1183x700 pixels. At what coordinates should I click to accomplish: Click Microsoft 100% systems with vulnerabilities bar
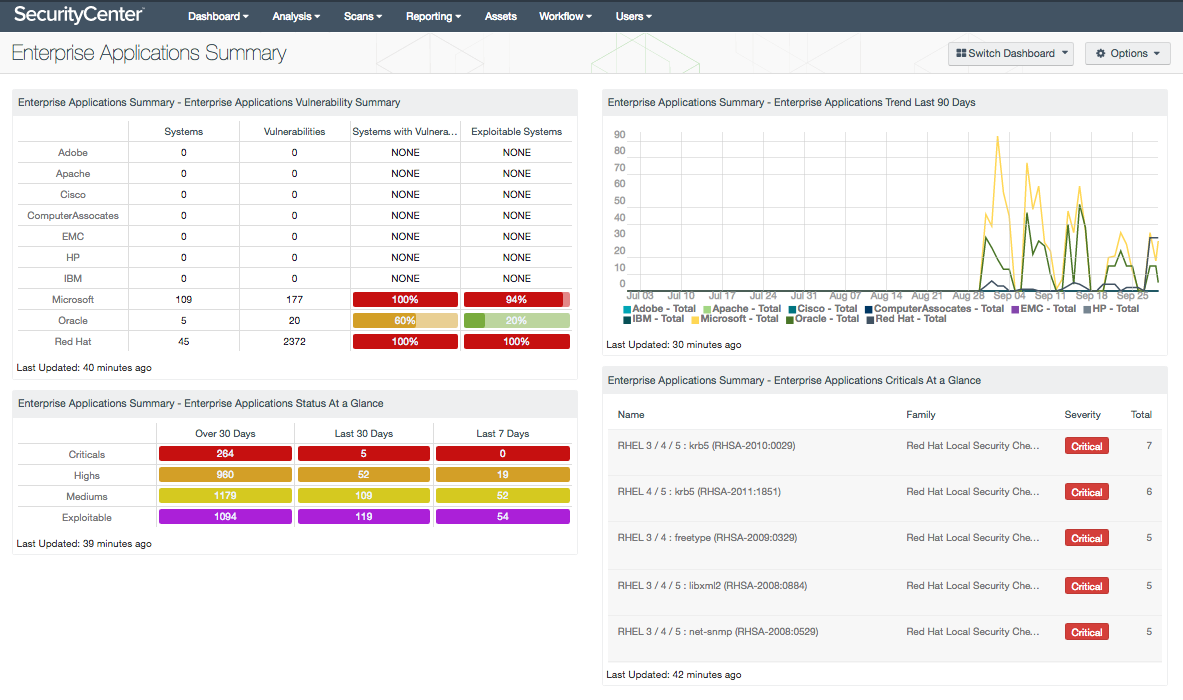click(405, 299)
